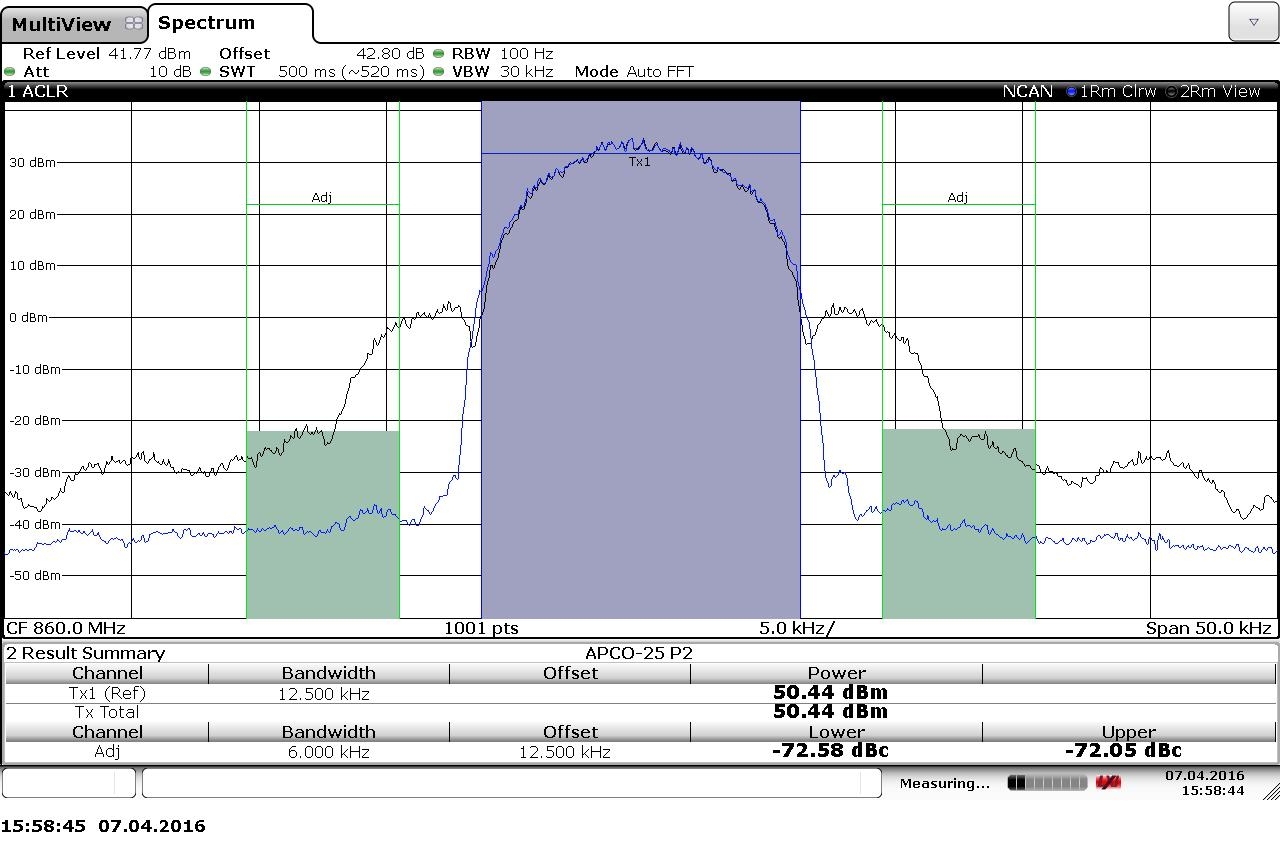Click the 1Rm Clrw trace indicator

pos(1111,91)
